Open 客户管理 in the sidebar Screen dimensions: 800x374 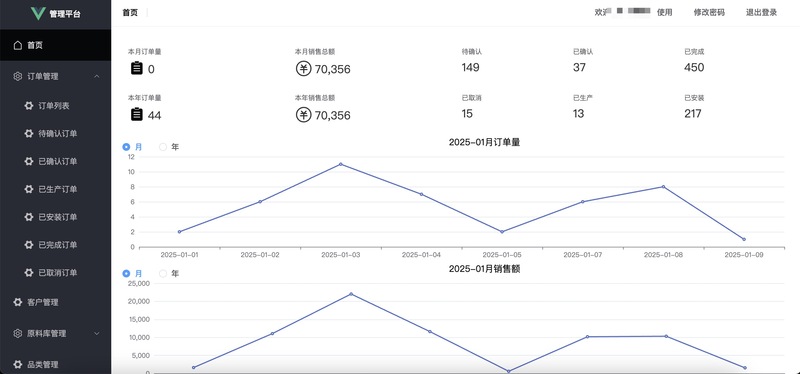(x=56, y=302)
